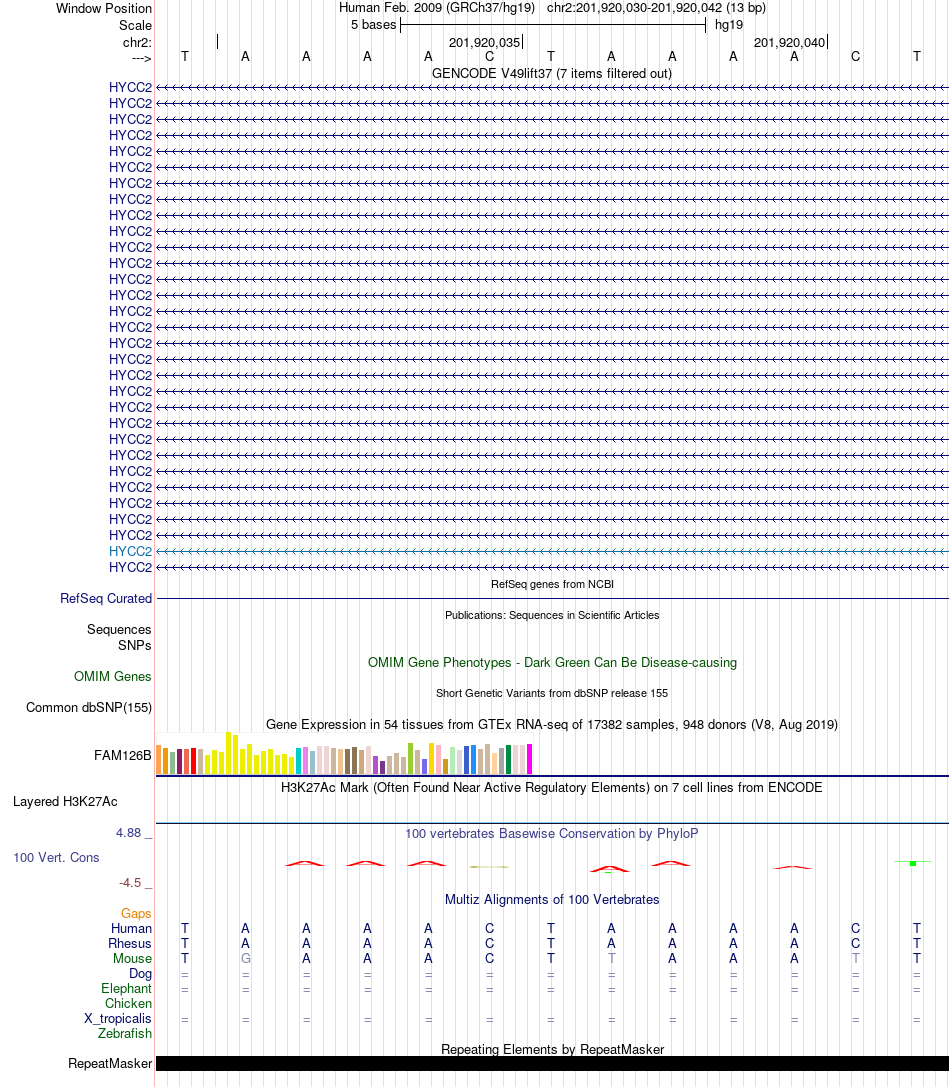Click the black RepeatMasker element bar
Viewport: 950px width, 1087px height.
[552, 1063]
